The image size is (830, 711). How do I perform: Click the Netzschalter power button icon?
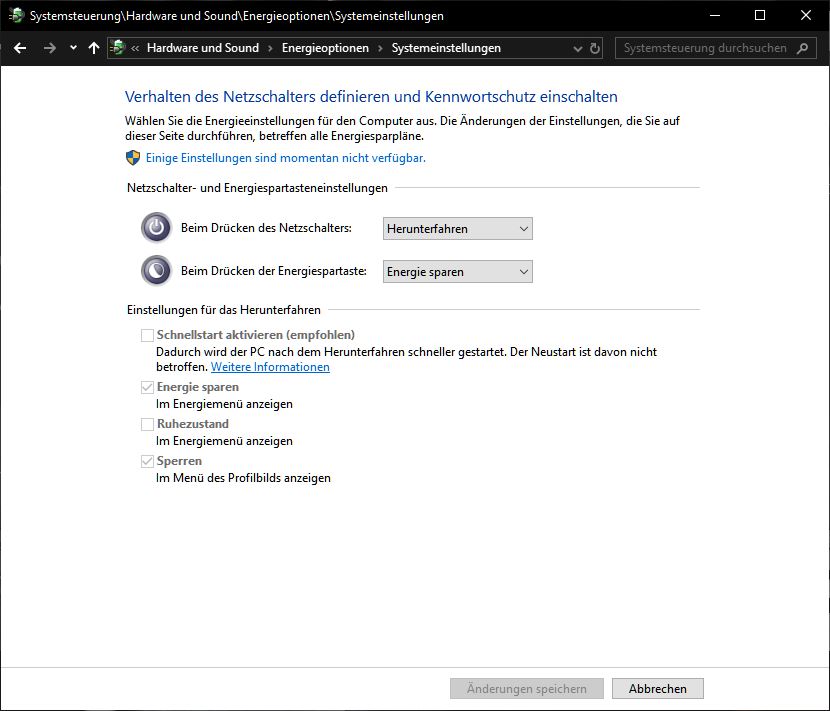coord(156,228)
